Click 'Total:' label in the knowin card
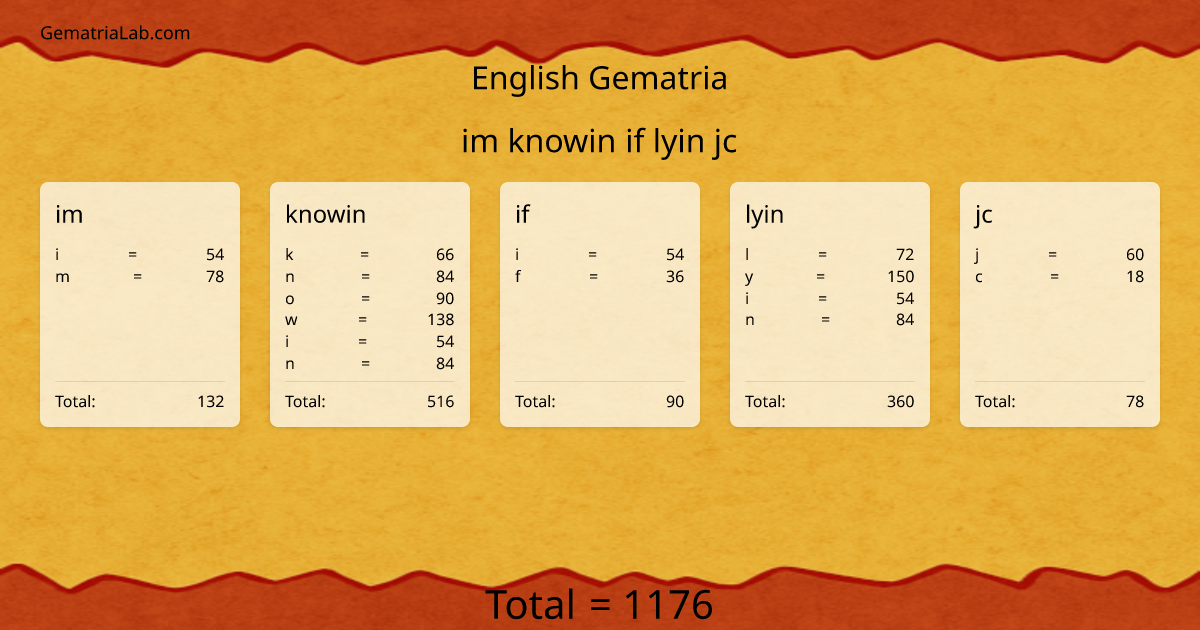Screen dimensions: 1200x630 coord(305,402)
